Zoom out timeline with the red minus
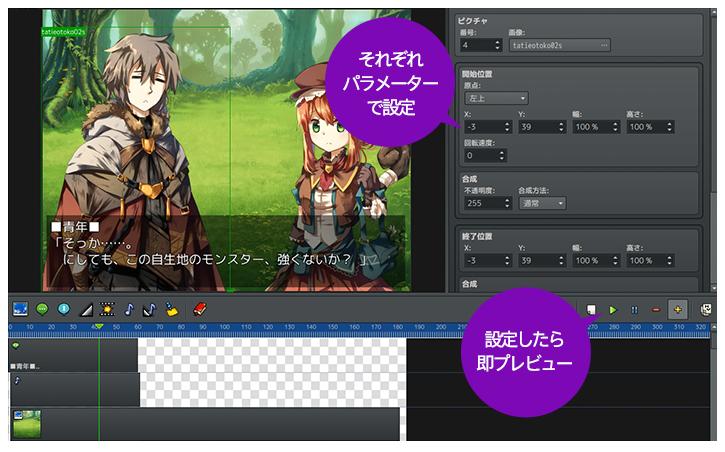The image size is (725, 452). 656,310
